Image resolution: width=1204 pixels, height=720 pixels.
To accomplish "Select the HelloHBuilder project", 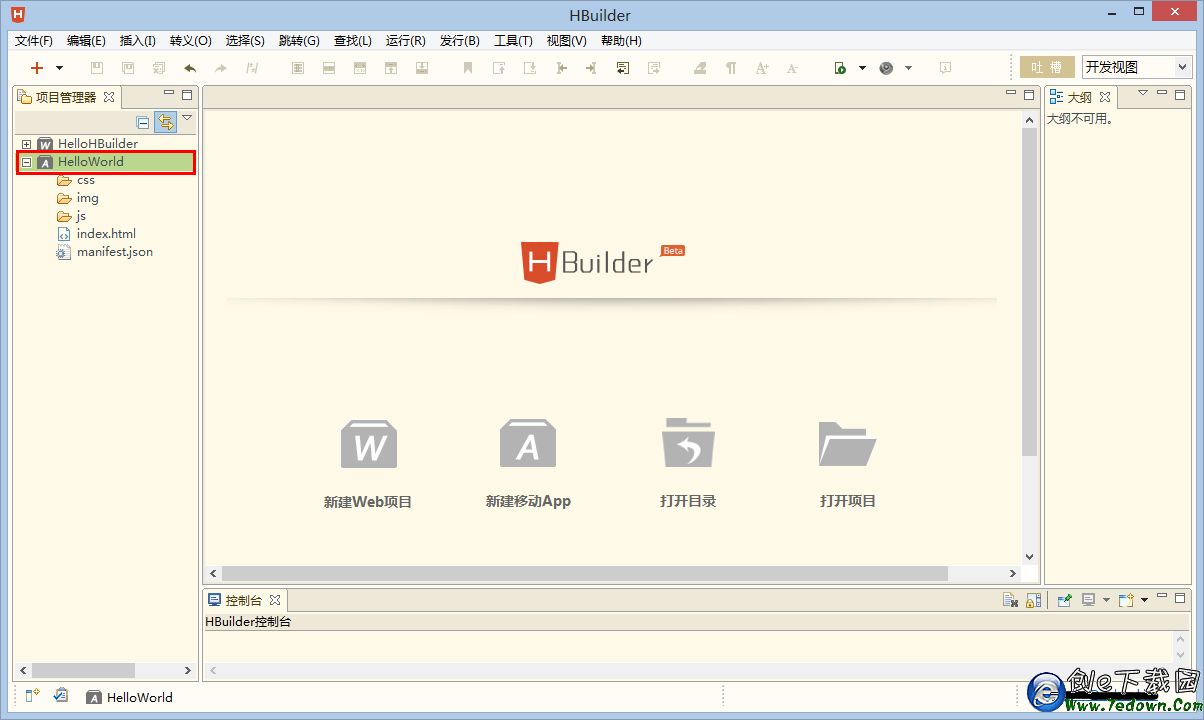I will point(98,144).
